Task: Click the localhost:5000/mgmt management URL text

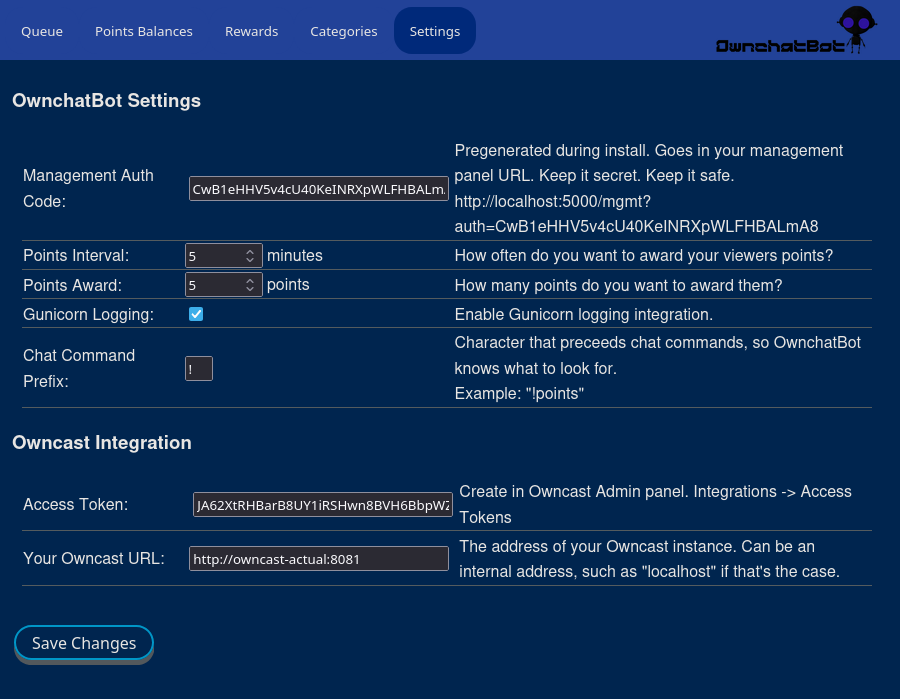Action: [x=637, y=214]
